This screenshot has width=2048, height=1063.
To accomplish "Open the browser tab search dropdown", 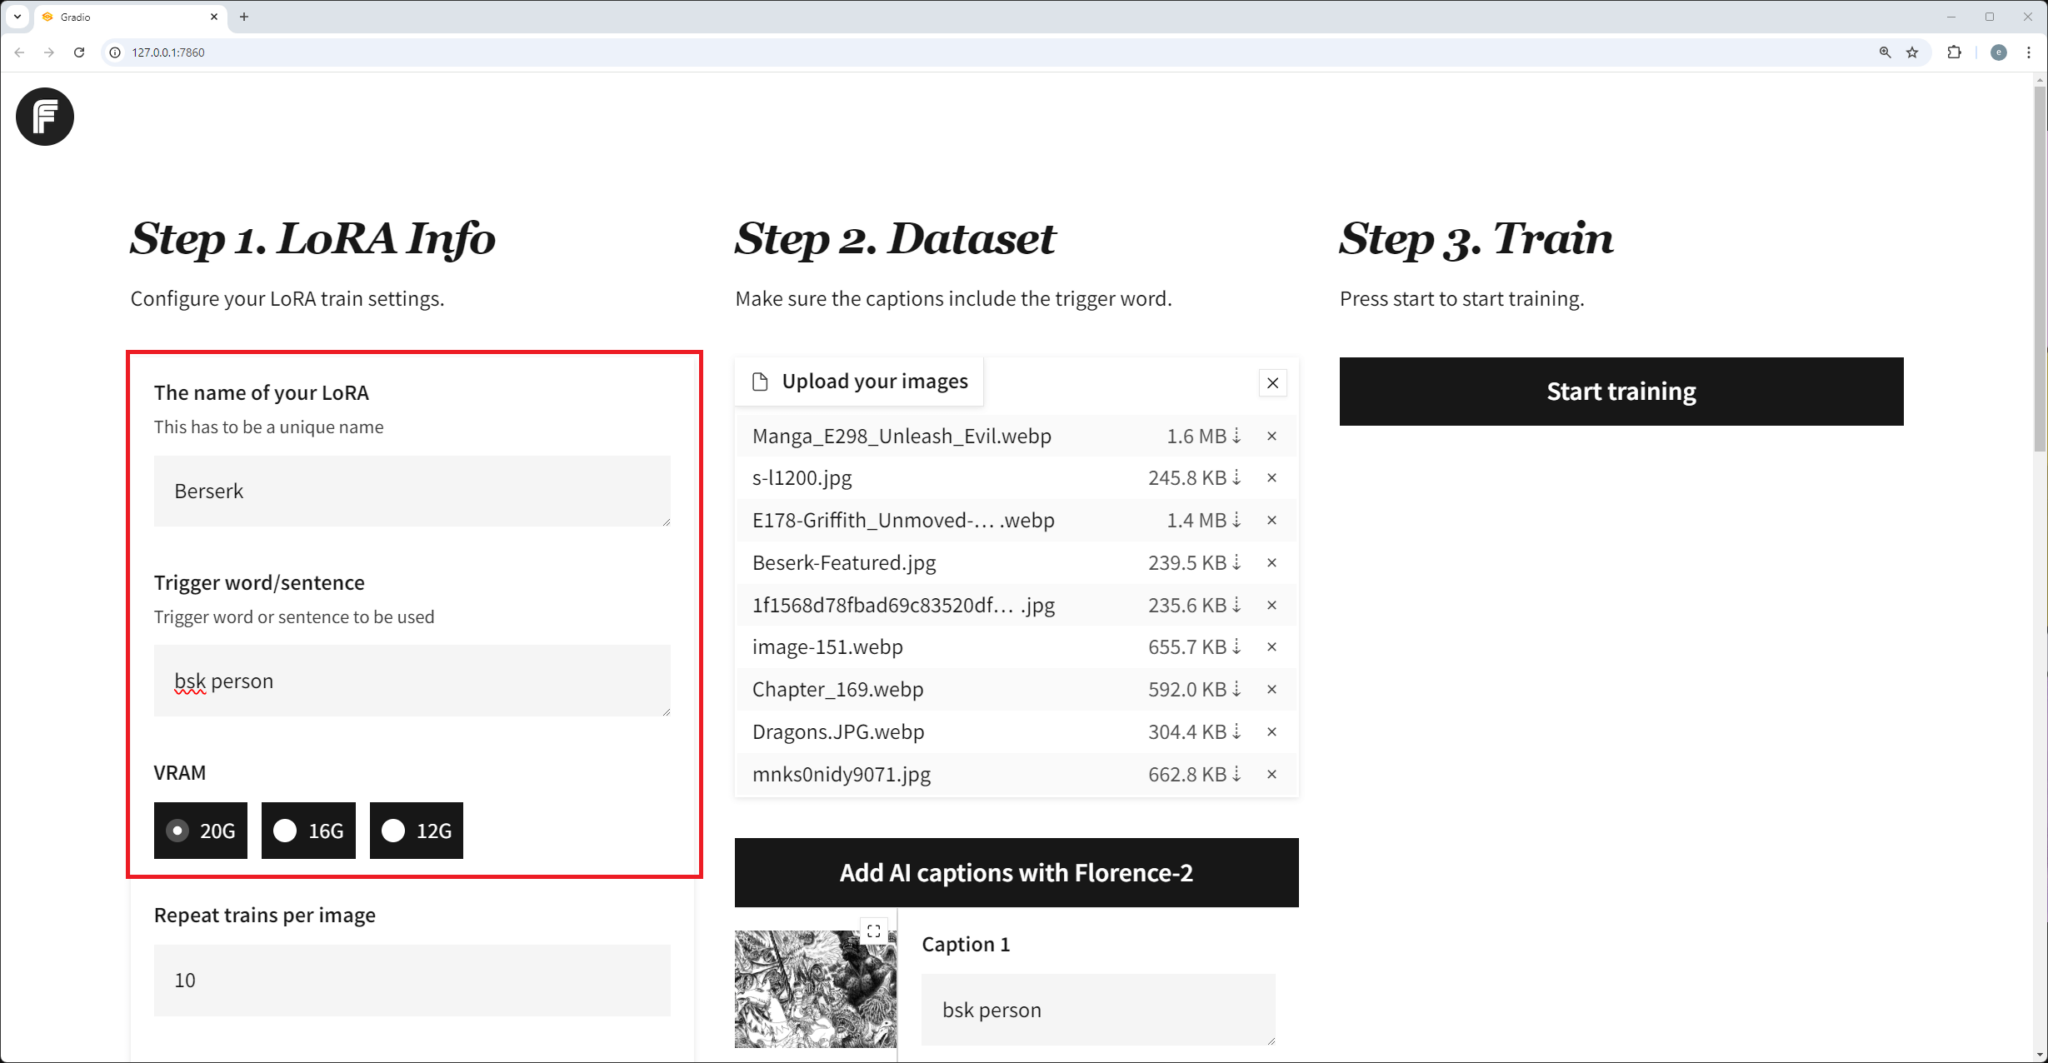I will (17, 17).
